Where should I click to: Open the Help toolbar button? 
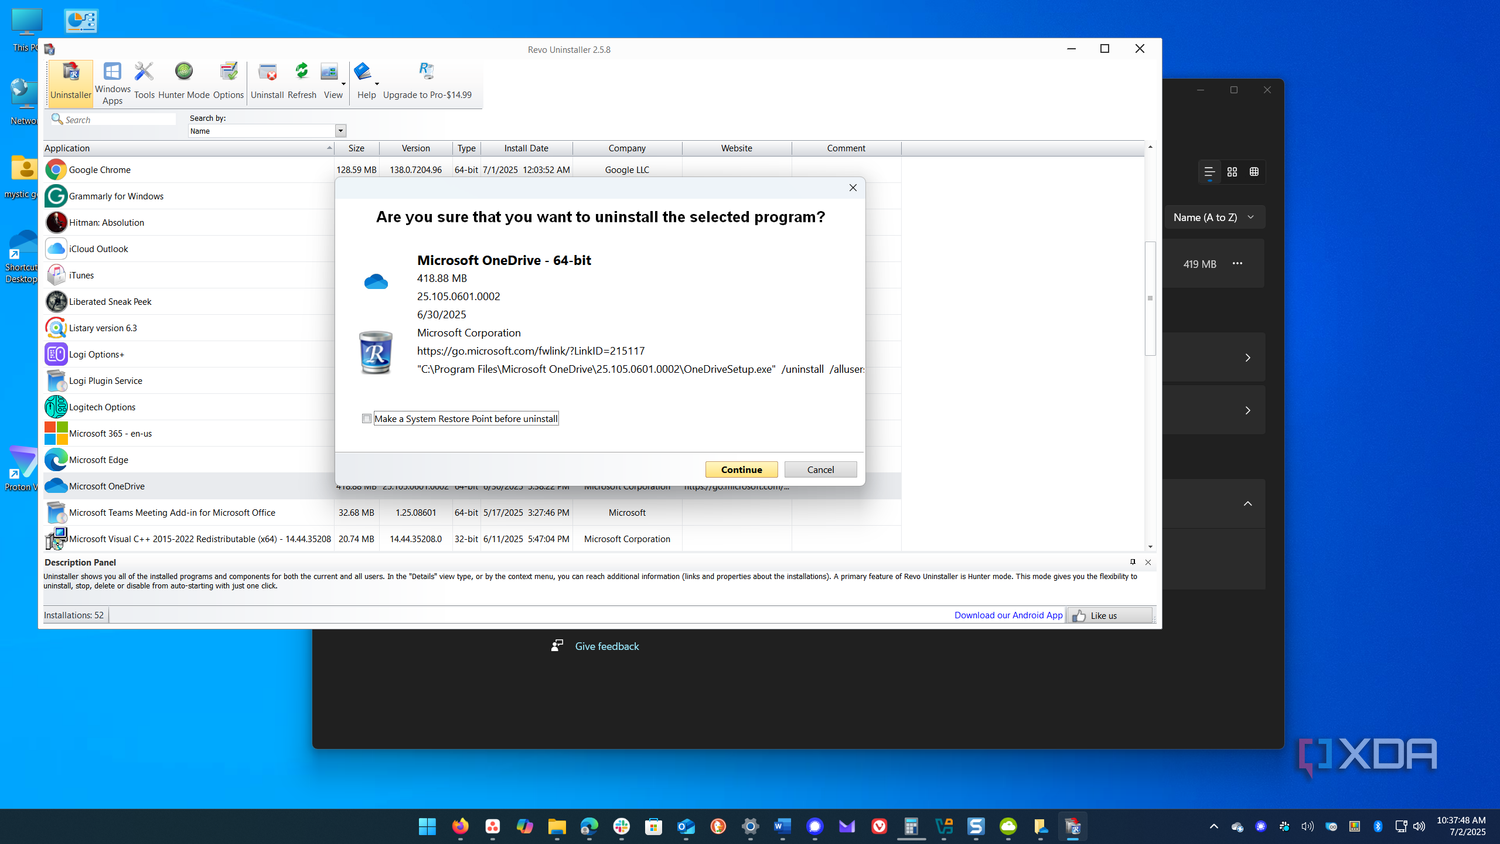[x=366, y=81]
